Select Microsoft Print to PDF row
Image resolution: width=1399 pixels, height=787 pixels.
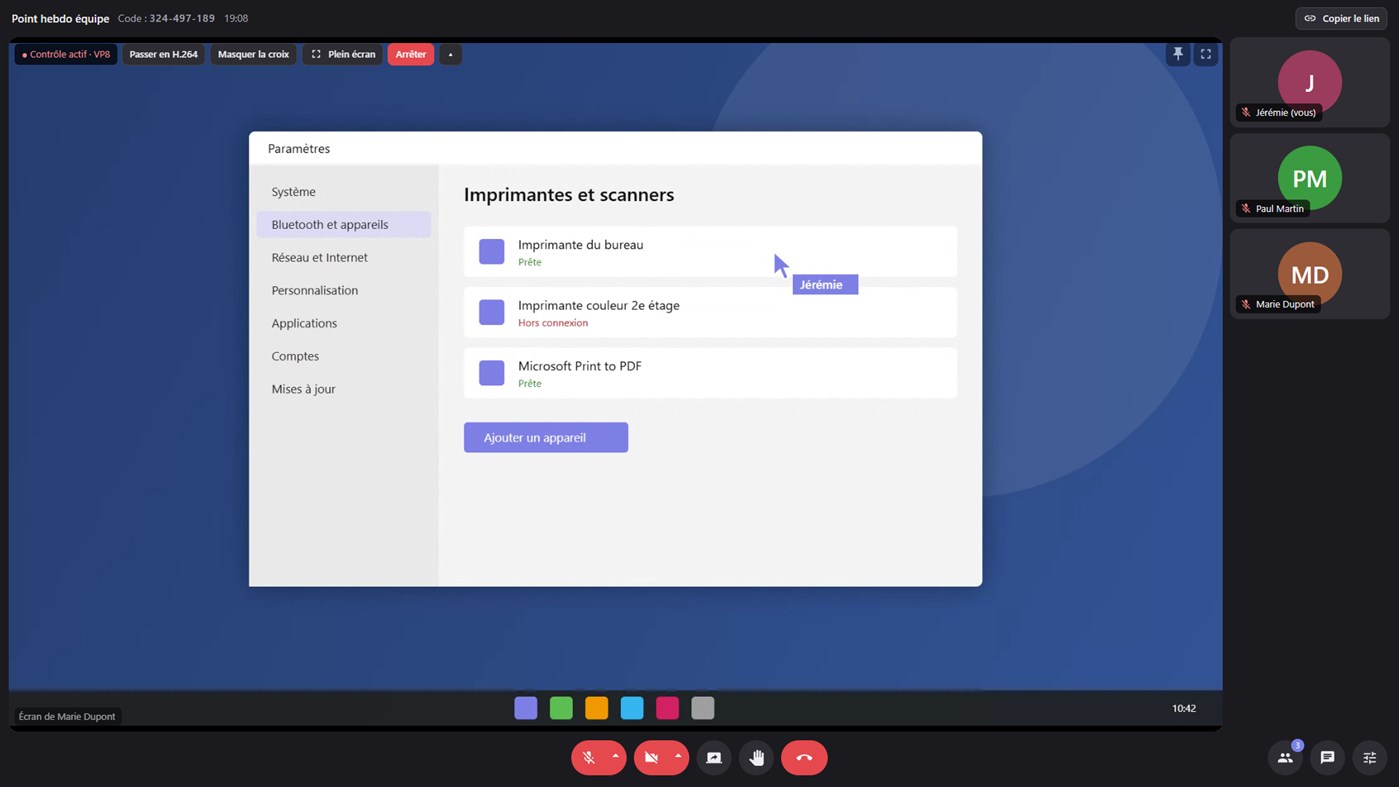[710, 373]
